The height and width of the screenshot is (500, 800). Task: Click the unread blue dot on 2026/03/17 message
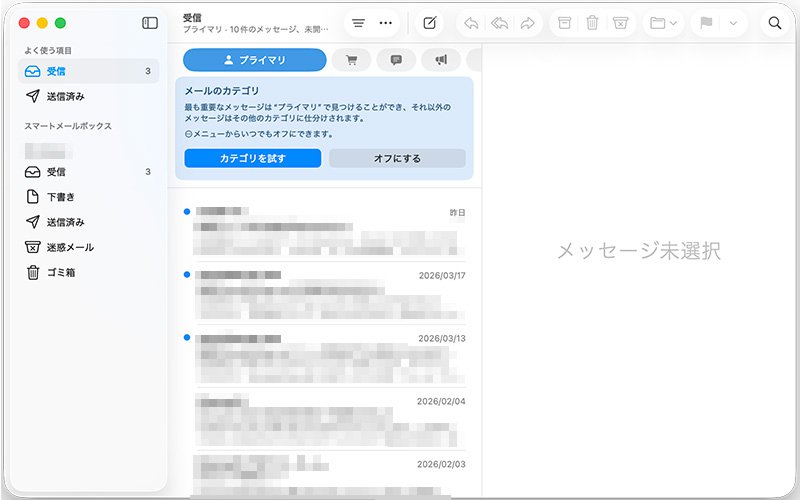click(x=187, y=274)
